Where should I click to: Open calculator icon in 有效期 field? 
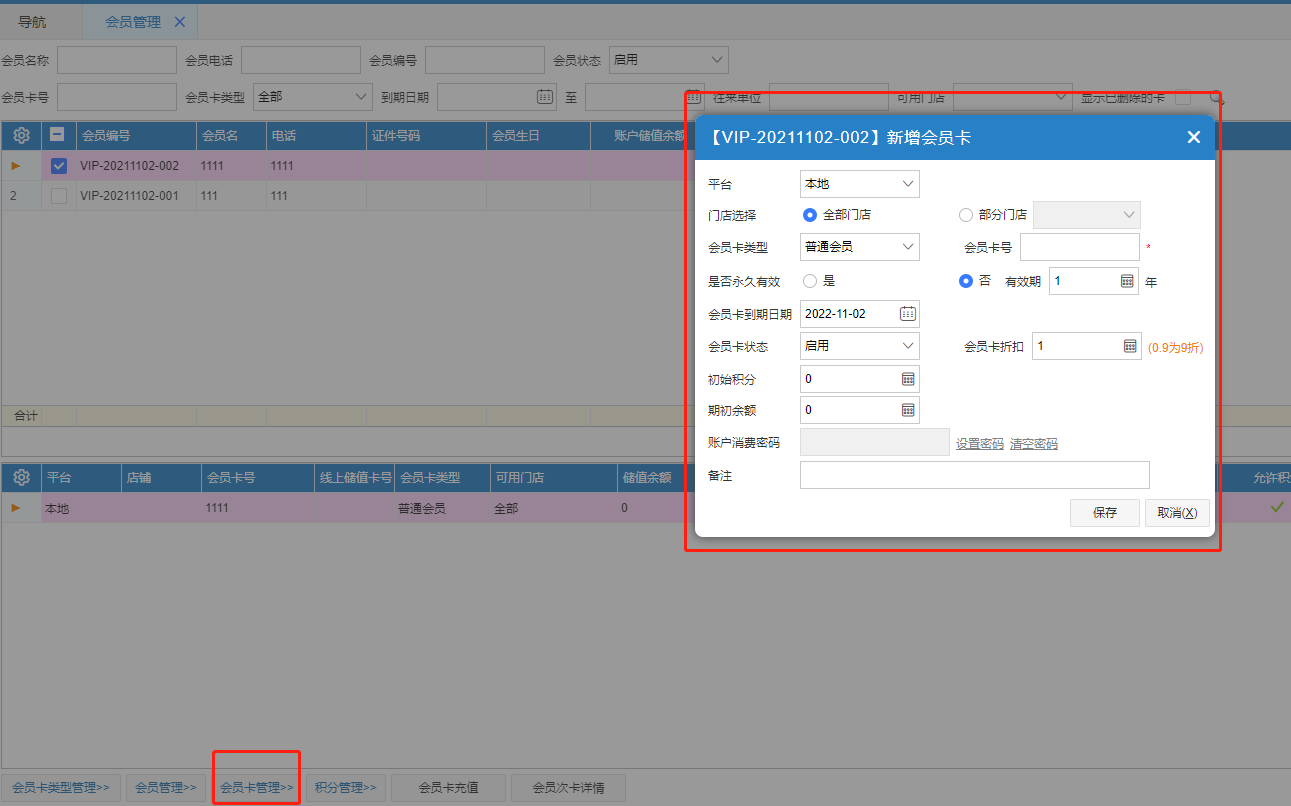coord(1127,281)
